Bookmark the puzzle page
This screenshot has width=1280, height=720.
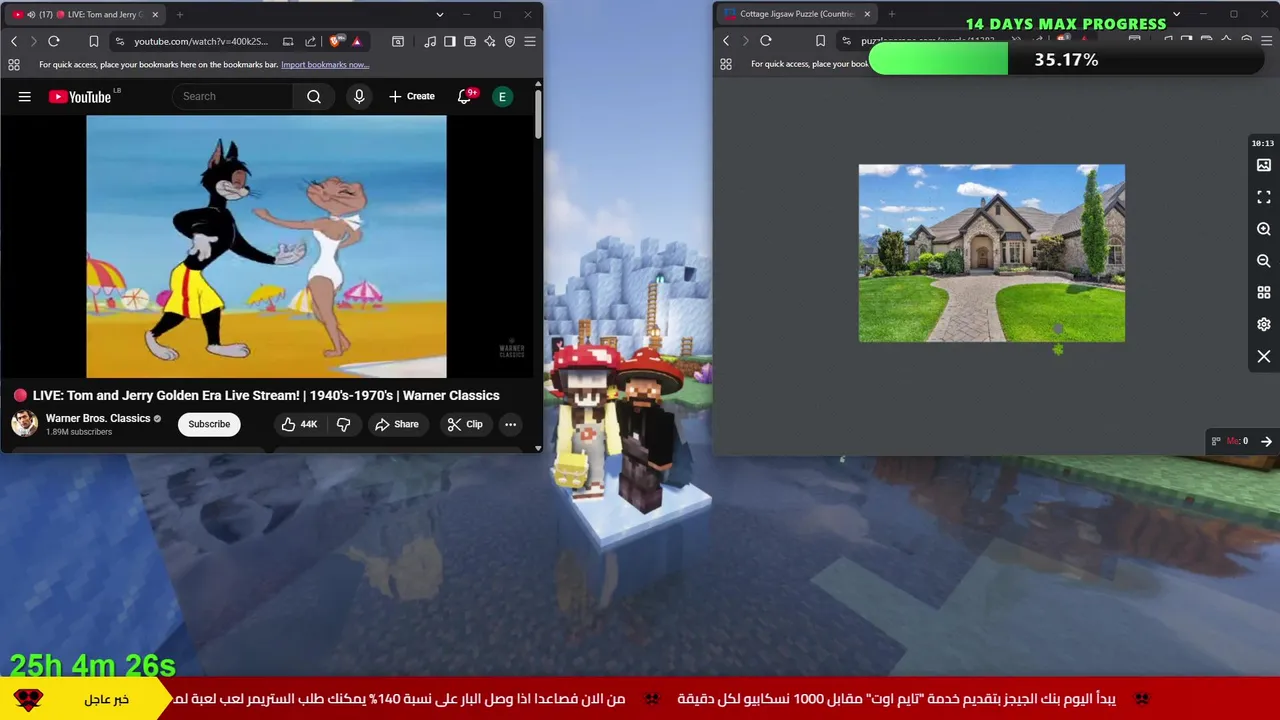point(820,41)
